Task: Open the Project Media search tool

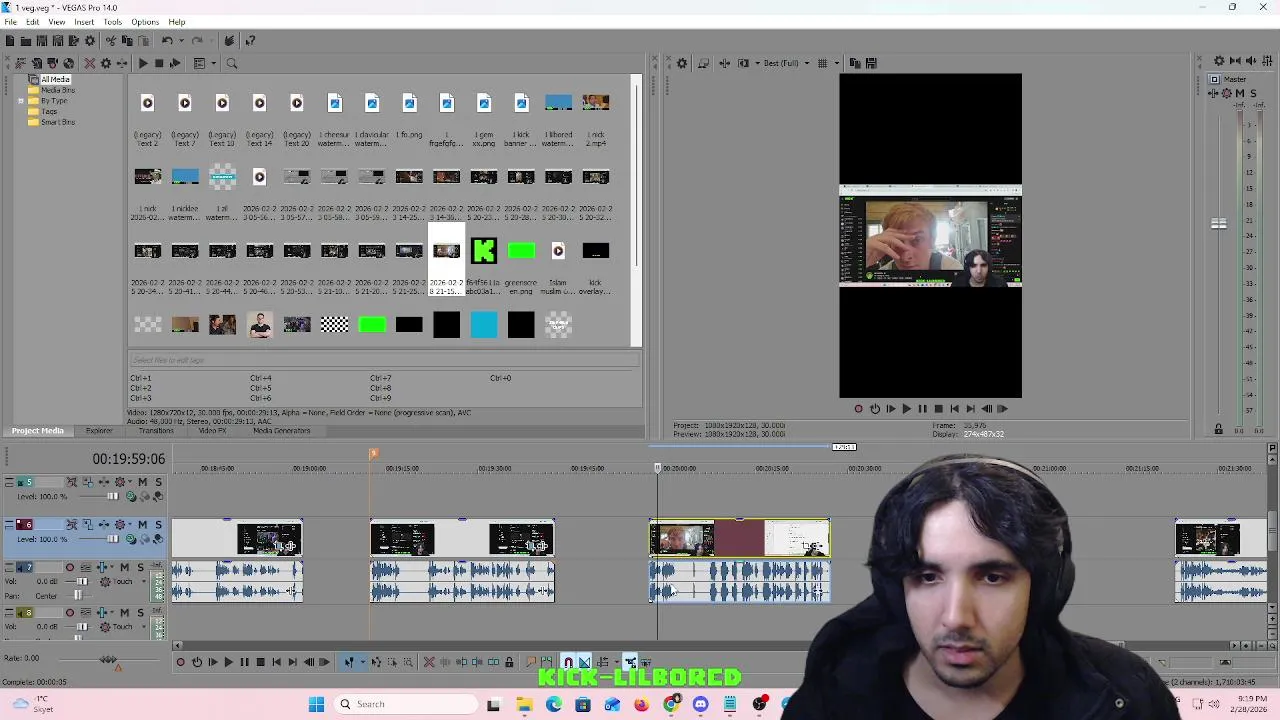Action: coord(231,63)
